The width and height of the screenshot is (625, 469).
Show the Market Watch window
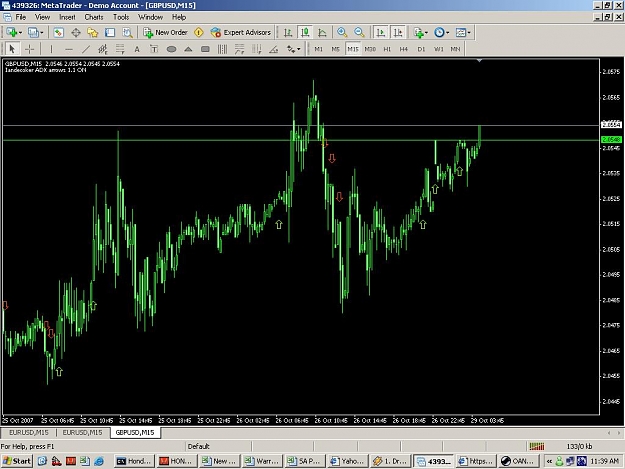[x=59, y=32]
